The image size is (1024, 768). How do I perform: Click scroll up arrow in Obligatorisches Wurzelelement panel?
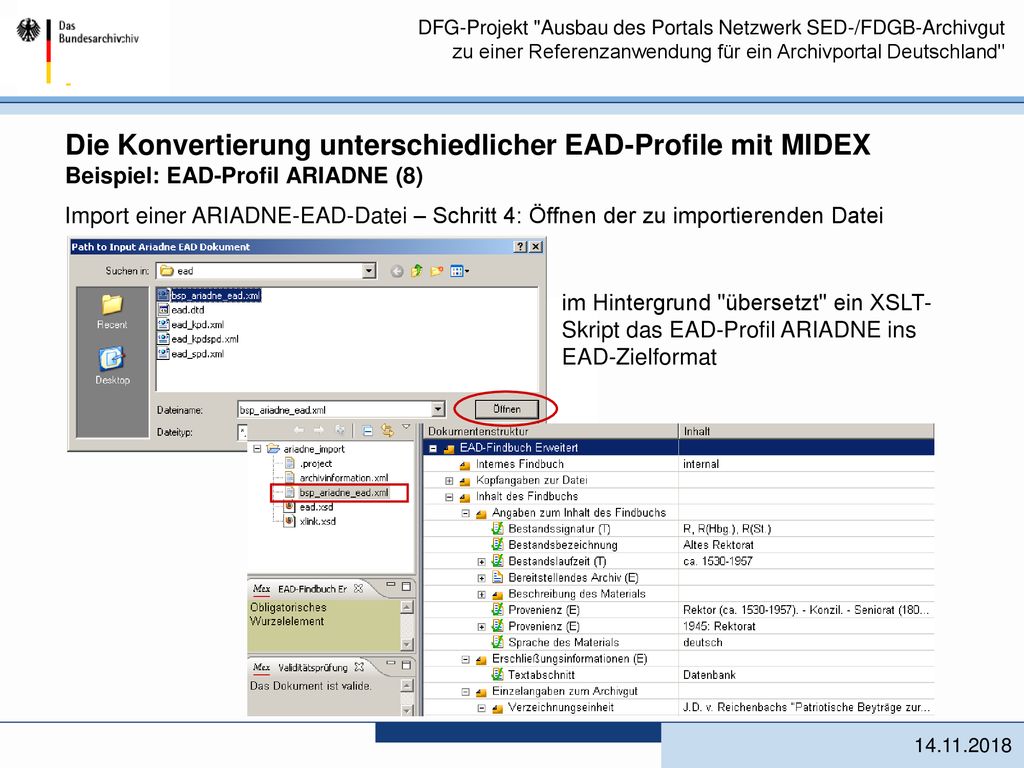(x=406, y=607)
